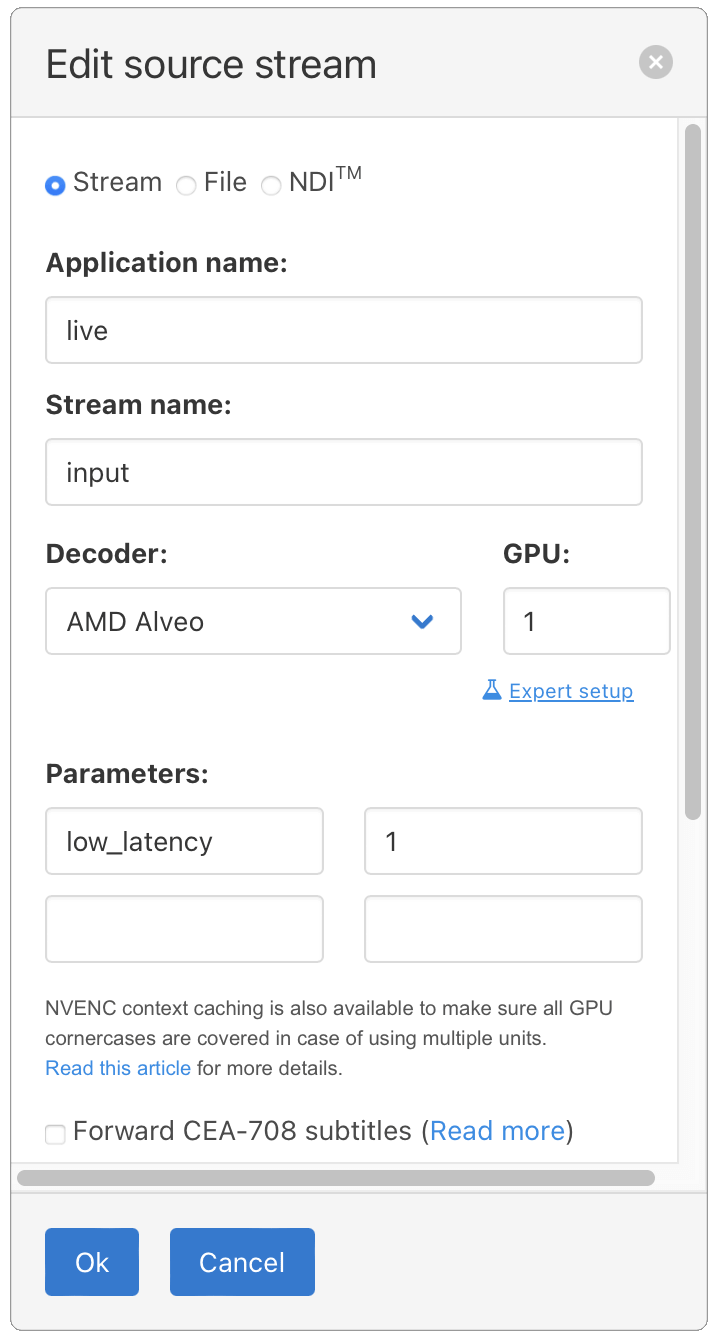The image size is (718, 1340).
Task: Enable Forward CEA-708 subtitles
Action: (x=55, y=1134)
